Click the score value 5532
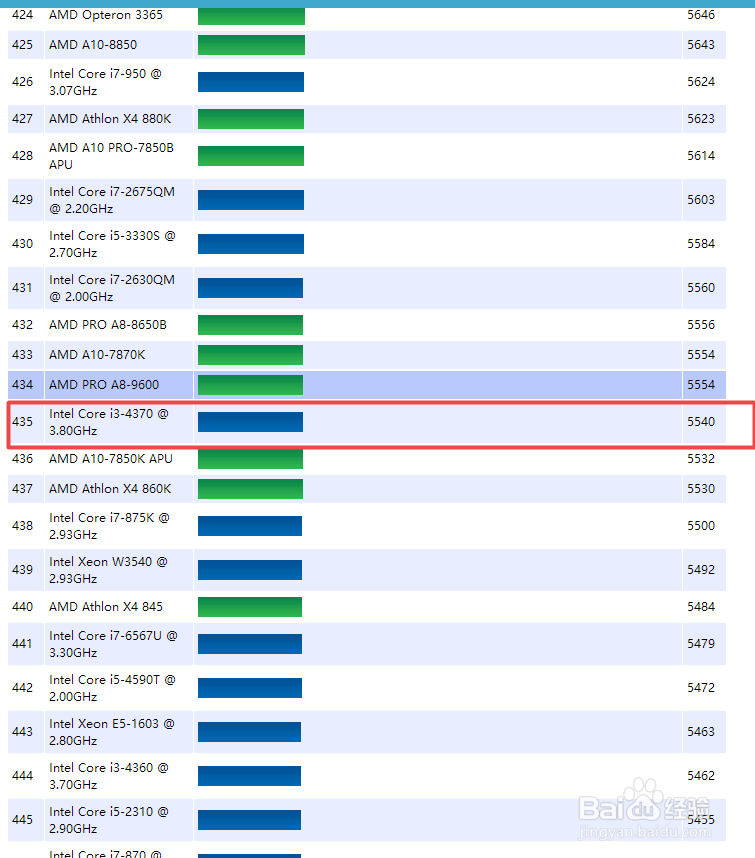Screen dimensions: 755x858 coord(701,459)
